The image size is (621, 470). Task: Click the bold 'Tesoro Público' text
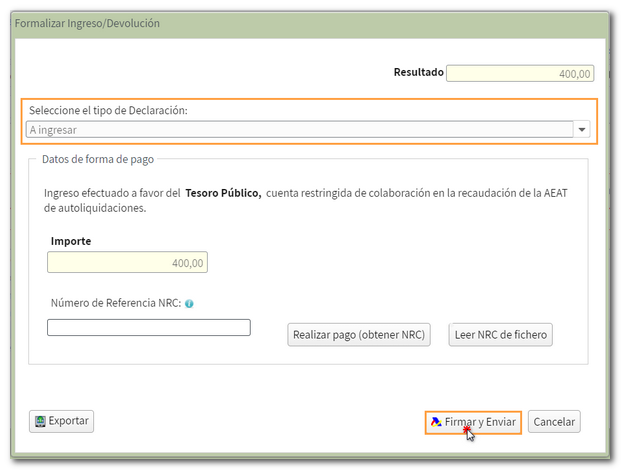[223, 193]
